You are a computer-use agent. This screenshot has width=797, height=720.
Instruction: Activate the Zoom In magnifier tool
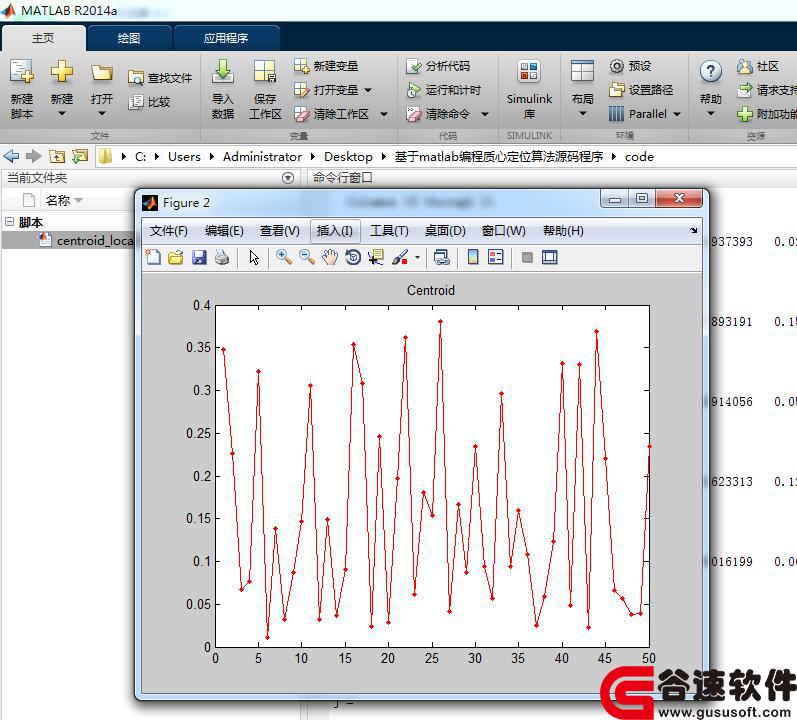[x=284, y=257]
